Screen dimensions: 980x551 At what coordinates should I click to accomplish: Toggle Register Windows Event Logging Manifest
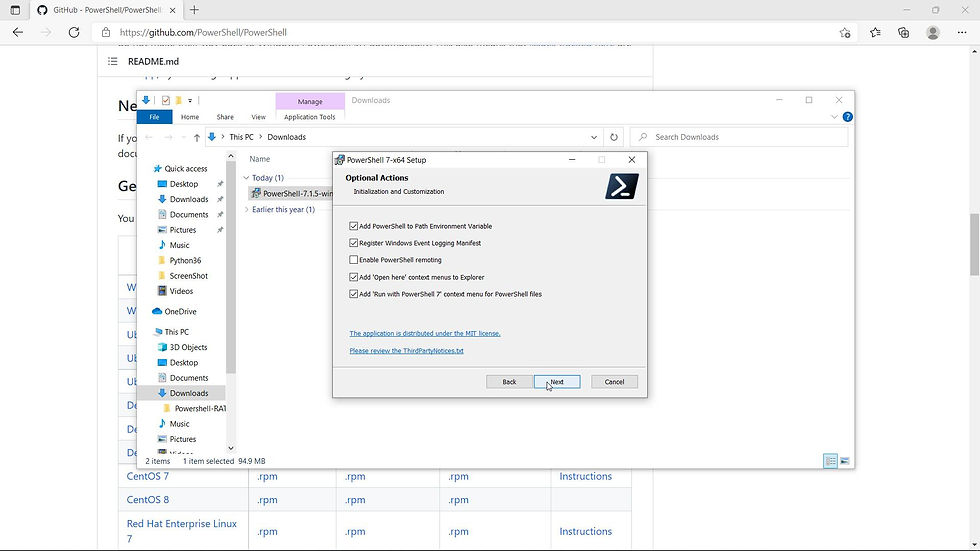click(354, 243)
